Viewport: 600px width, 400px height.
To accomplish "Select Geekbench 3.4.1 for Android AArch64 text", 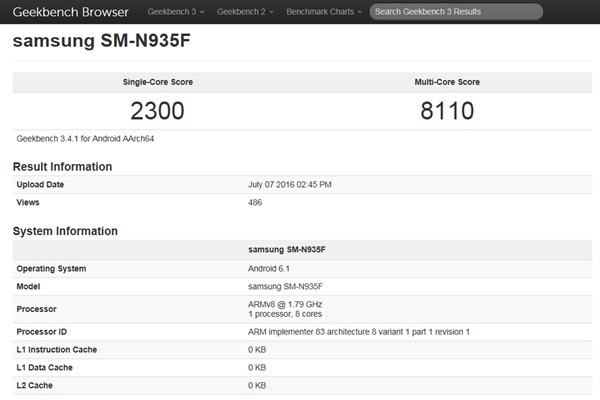I will (85, 139).
